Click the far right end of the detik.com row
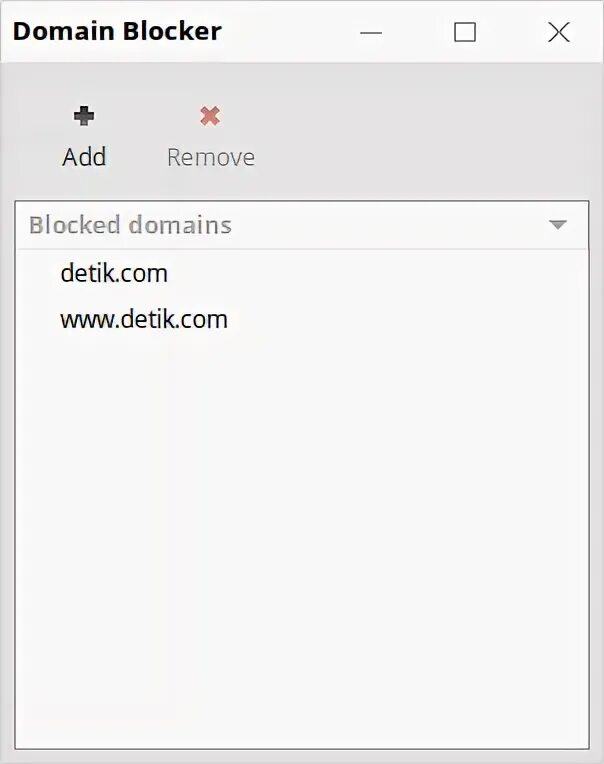604x764 pixels. [x=560, y=273]
